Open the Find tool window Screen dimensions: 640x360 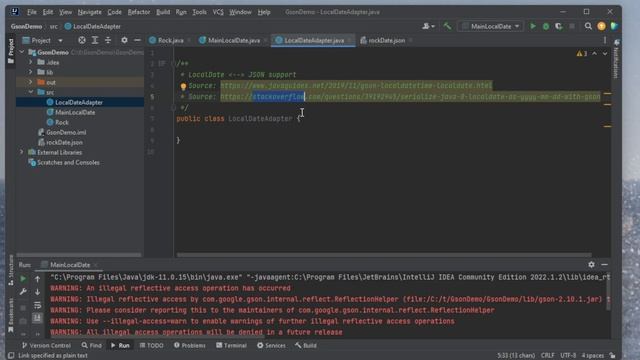91,345
